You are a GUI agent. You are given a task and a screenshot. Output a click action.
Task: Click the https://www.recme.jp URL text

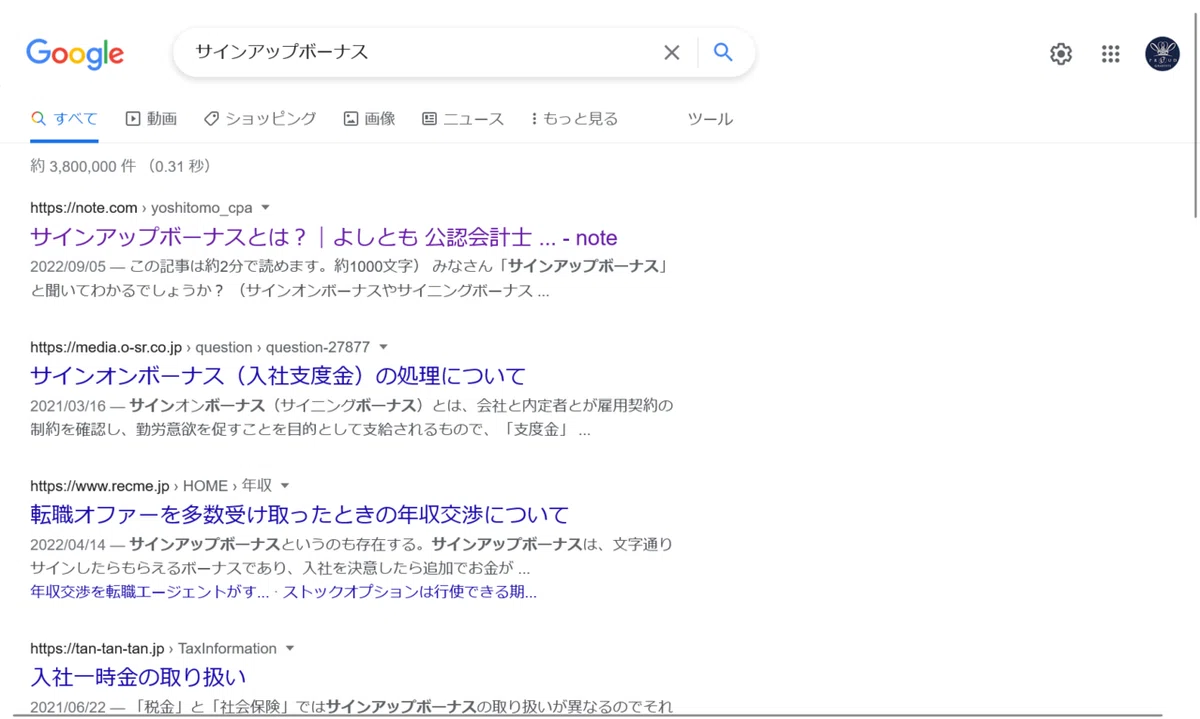100,486
